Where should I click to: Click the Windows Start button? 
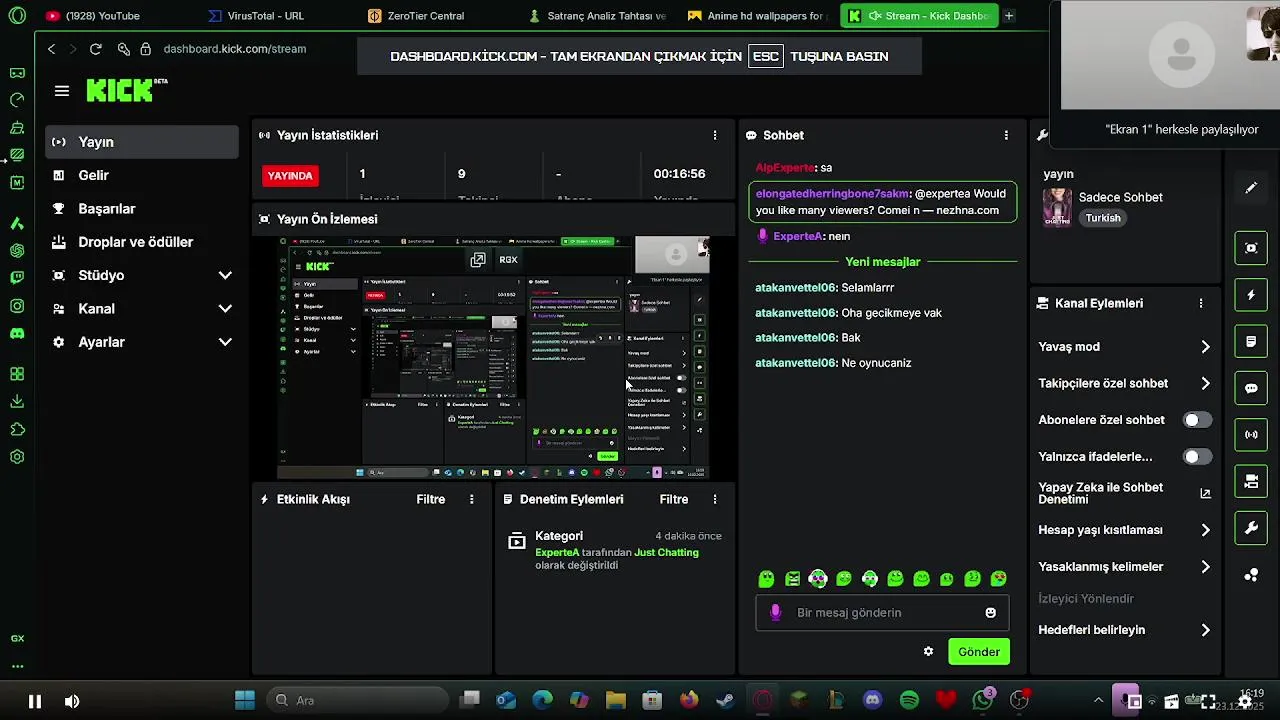coord(245,700)
